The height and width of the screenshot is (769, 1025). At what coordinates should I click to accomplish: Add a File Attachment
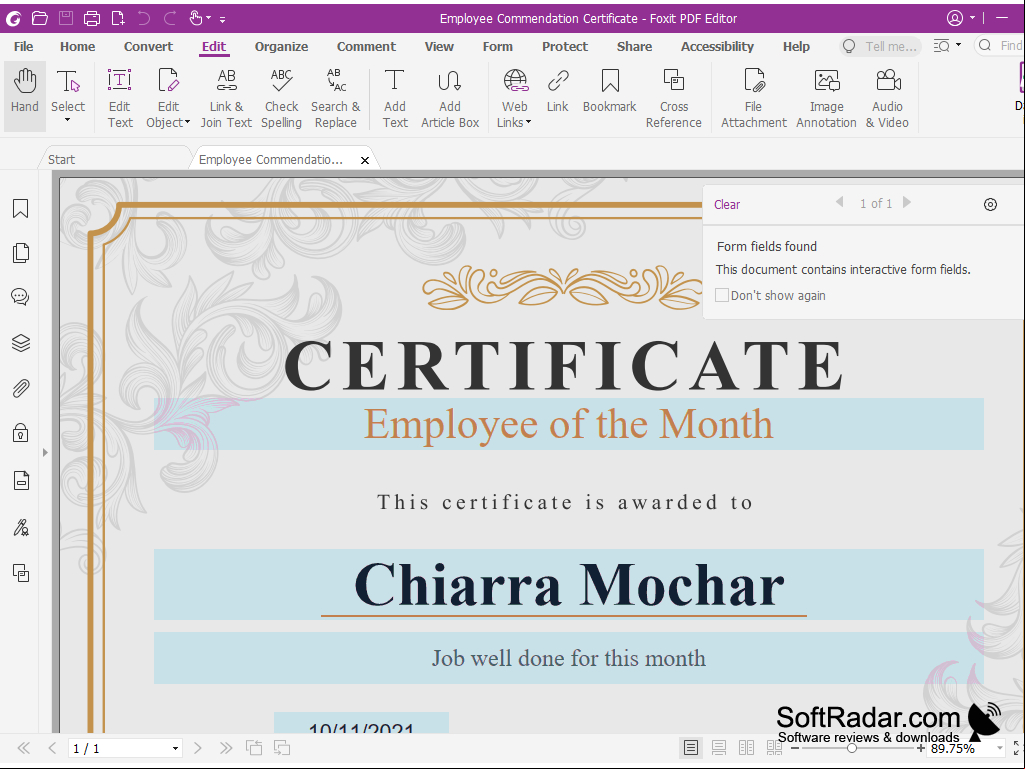coord(754,96)
